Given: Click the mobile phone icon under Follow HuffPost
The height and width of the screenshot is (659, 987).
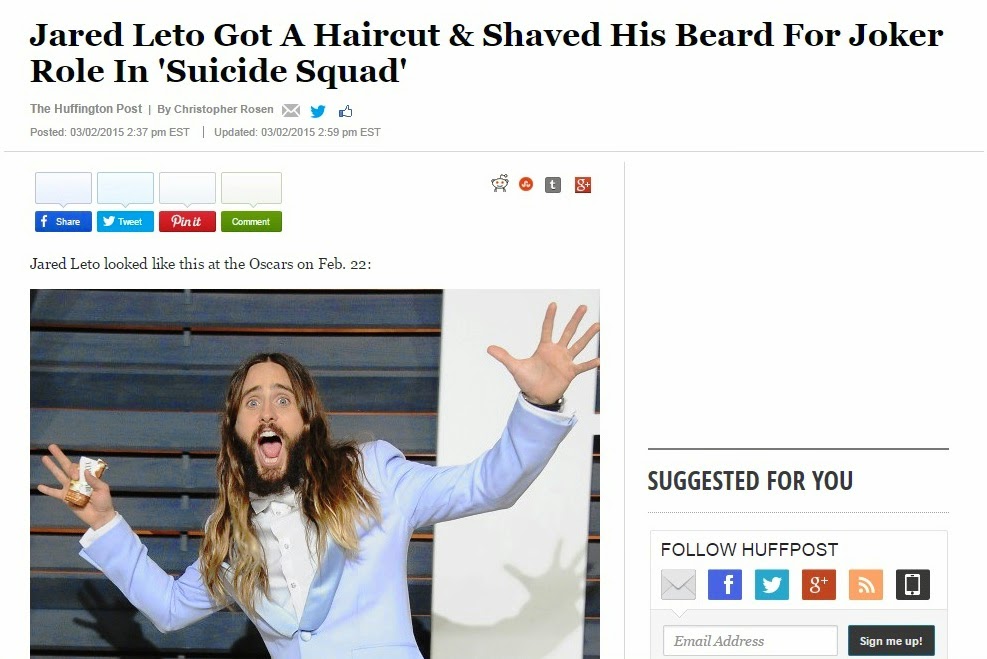Looking at the screenshot, I should [x=913, y=585].
